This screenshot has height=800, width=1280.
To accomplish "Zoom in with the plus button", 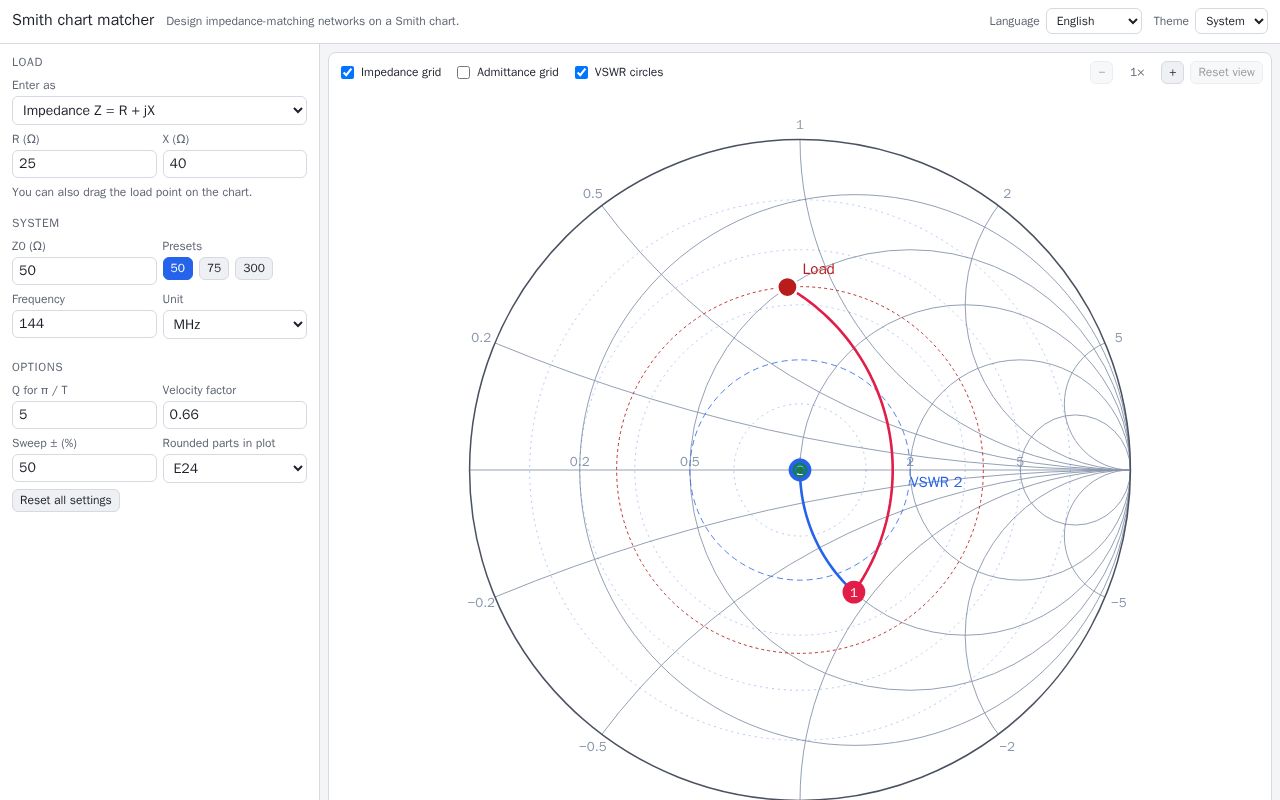I will [x=1172, y=72].
